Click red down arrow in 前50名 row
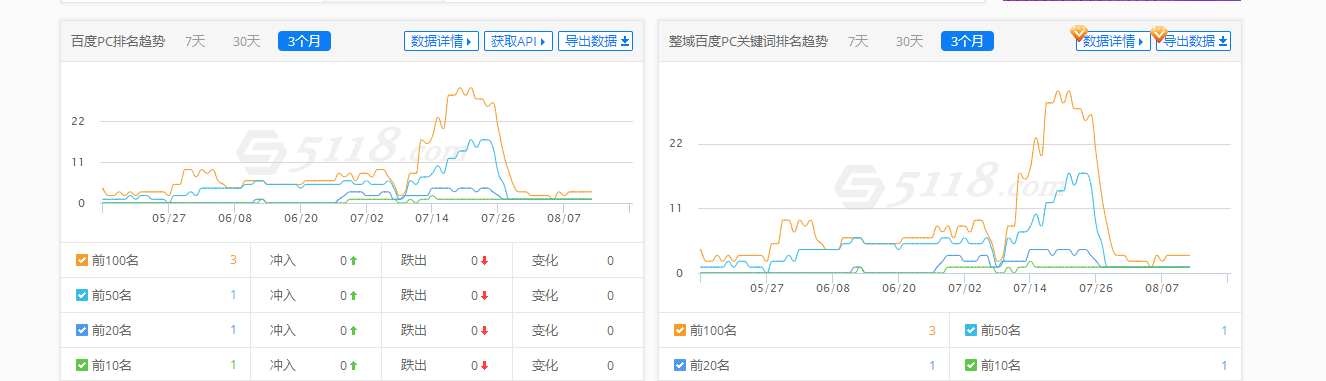 (x=484, y=296)
